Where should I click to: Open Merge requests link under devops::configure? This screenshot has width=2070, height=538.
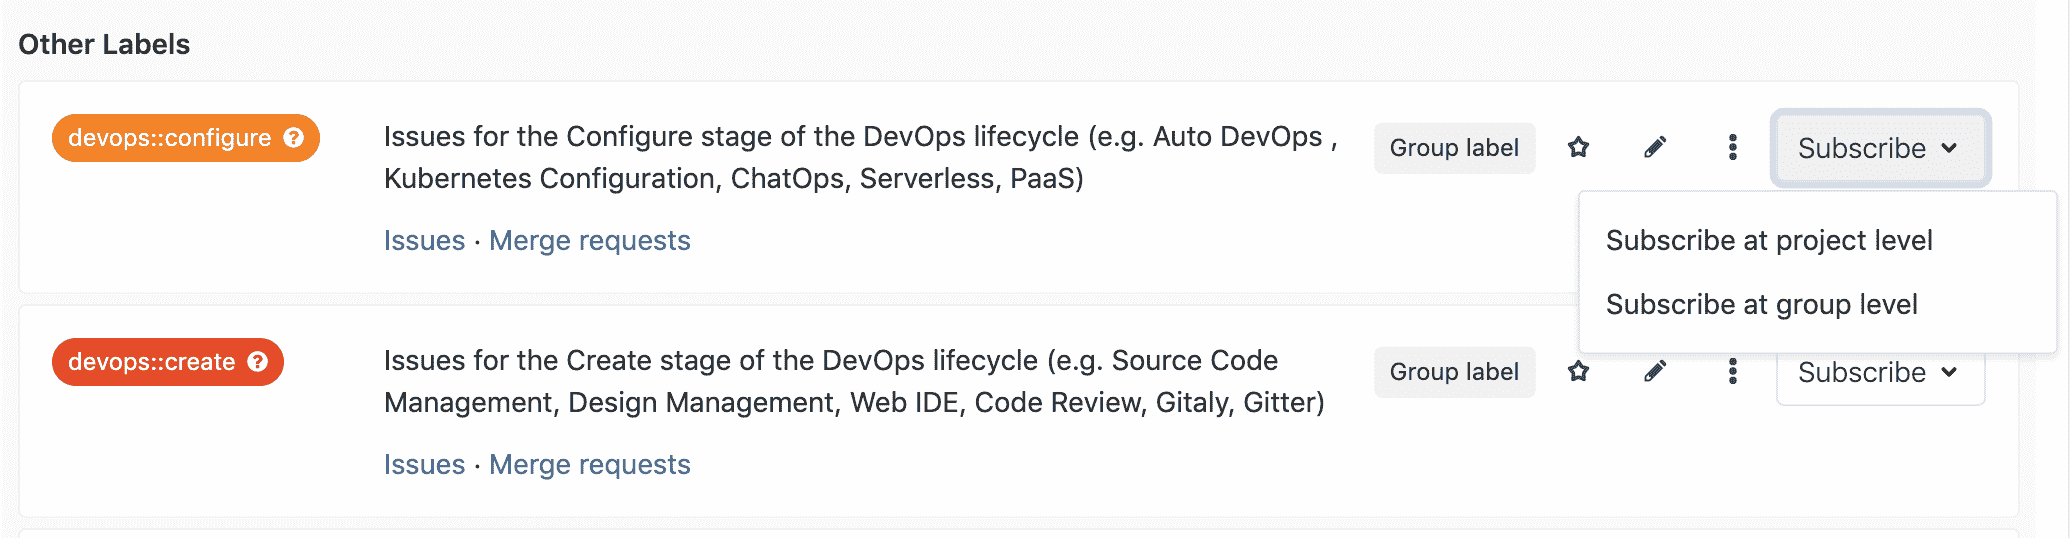[x=589, y=241]
